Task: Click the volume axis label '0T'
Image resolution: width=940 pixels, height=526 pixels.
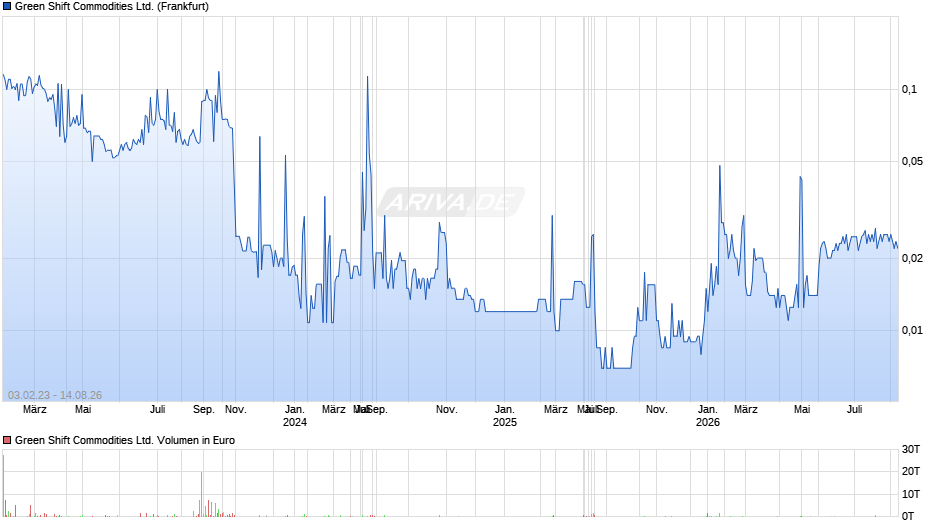Action: [x=908, y=516]
